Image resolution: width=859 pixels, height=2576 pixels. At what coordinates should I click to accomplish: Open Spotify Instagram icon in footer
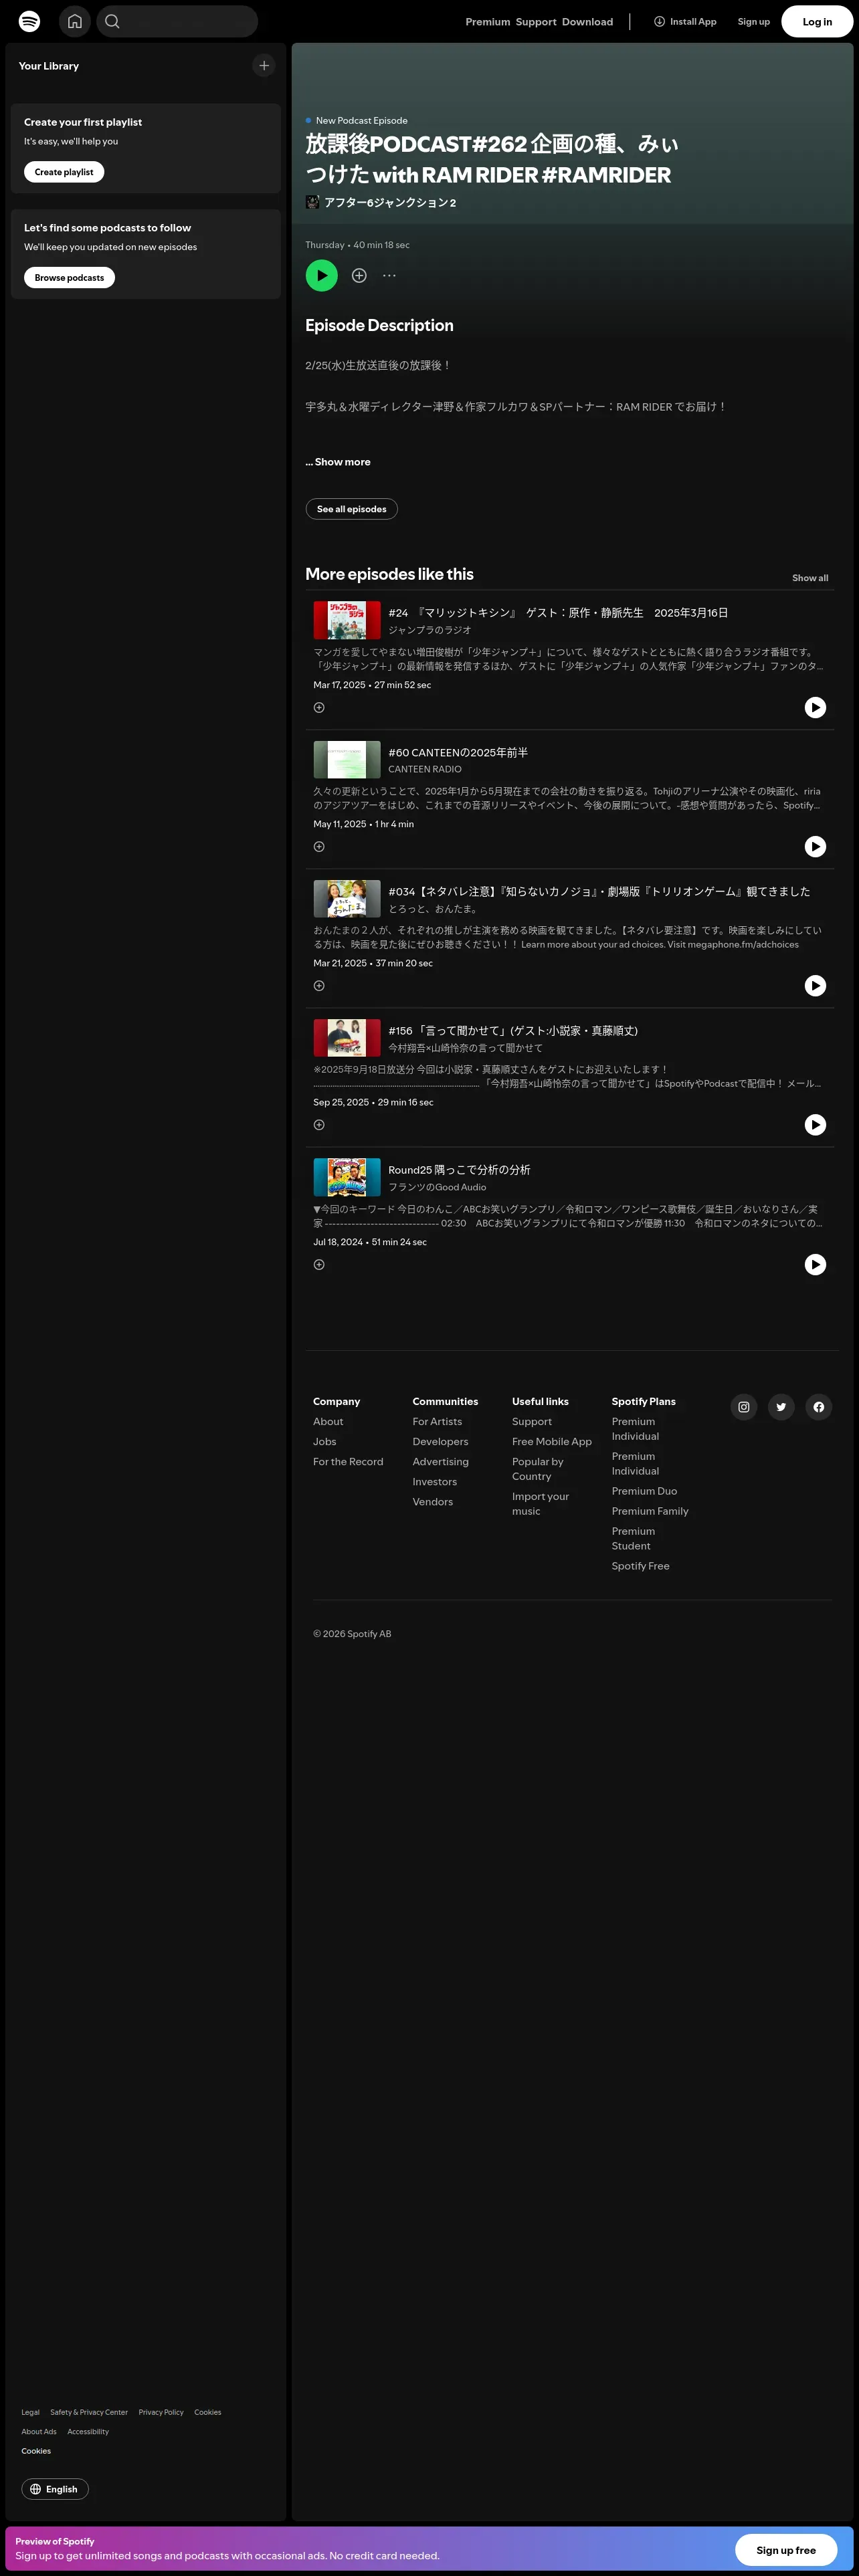[743, 1407]
